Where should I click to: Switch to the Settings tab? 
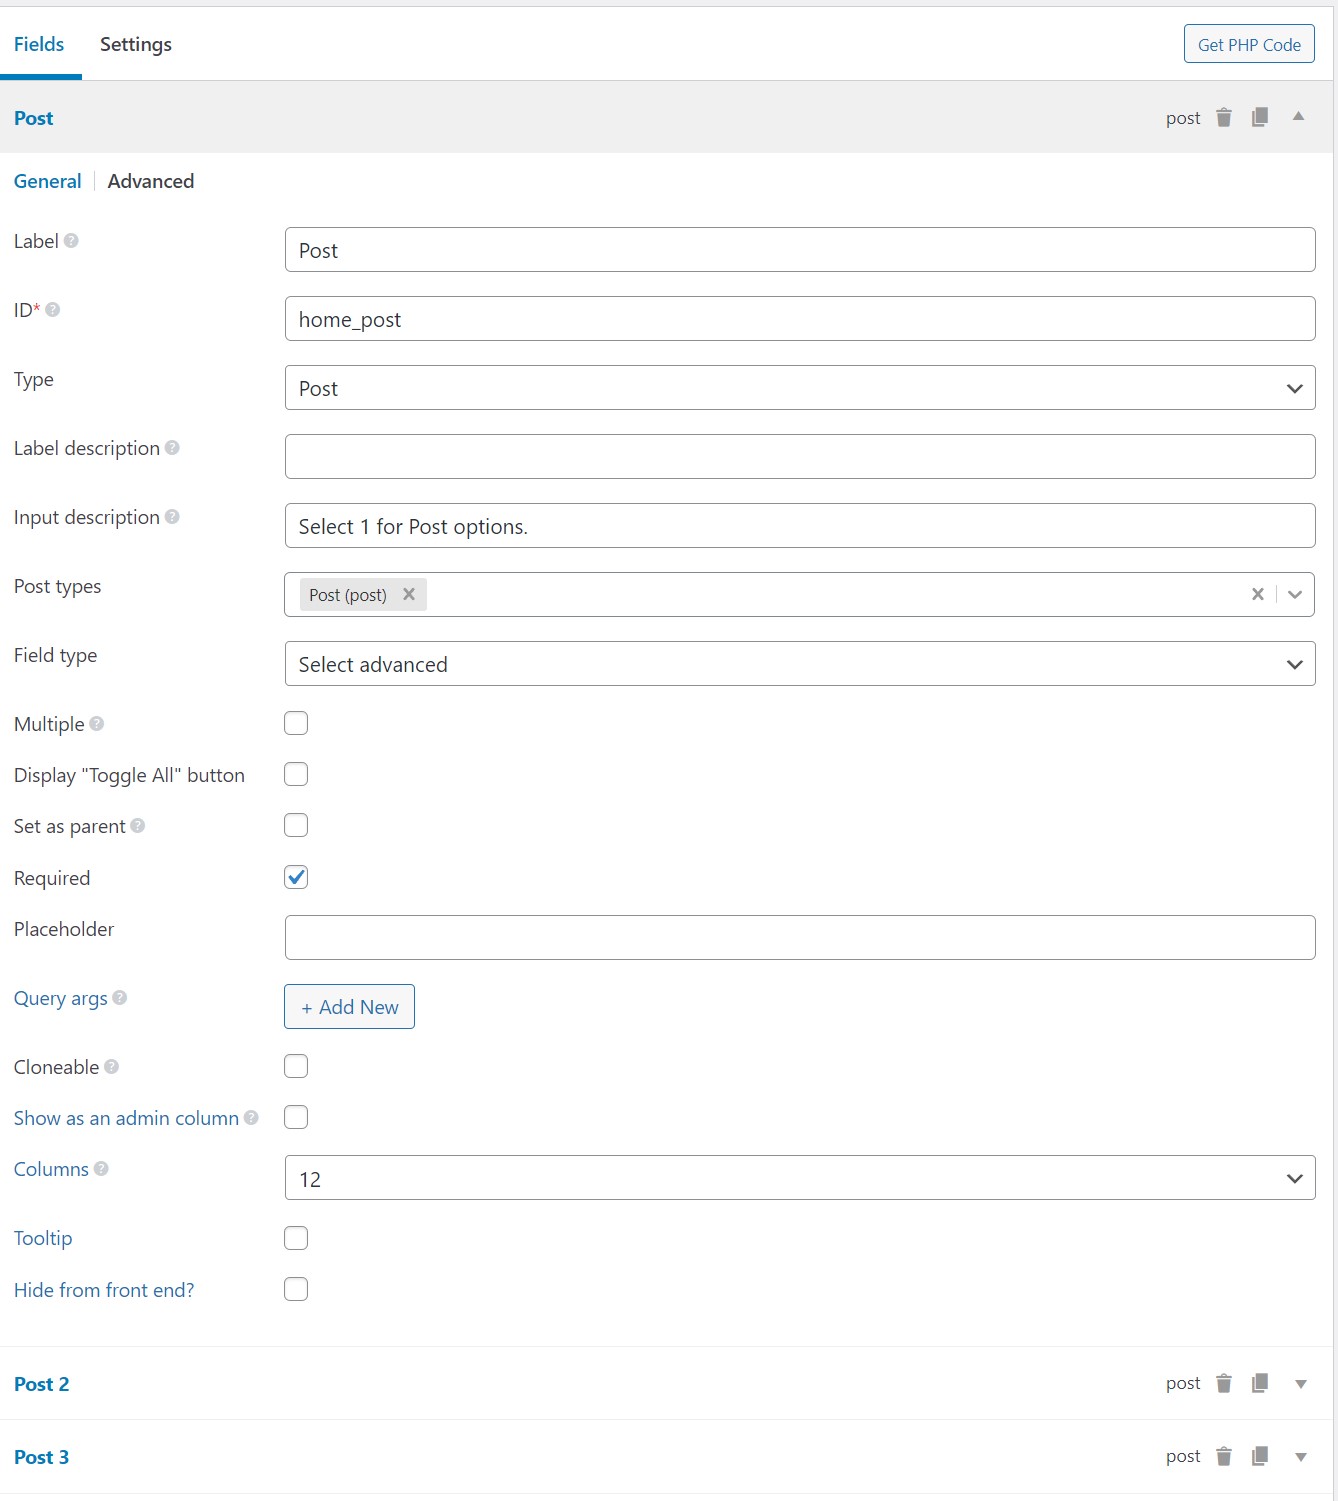[x=136, y=44]
